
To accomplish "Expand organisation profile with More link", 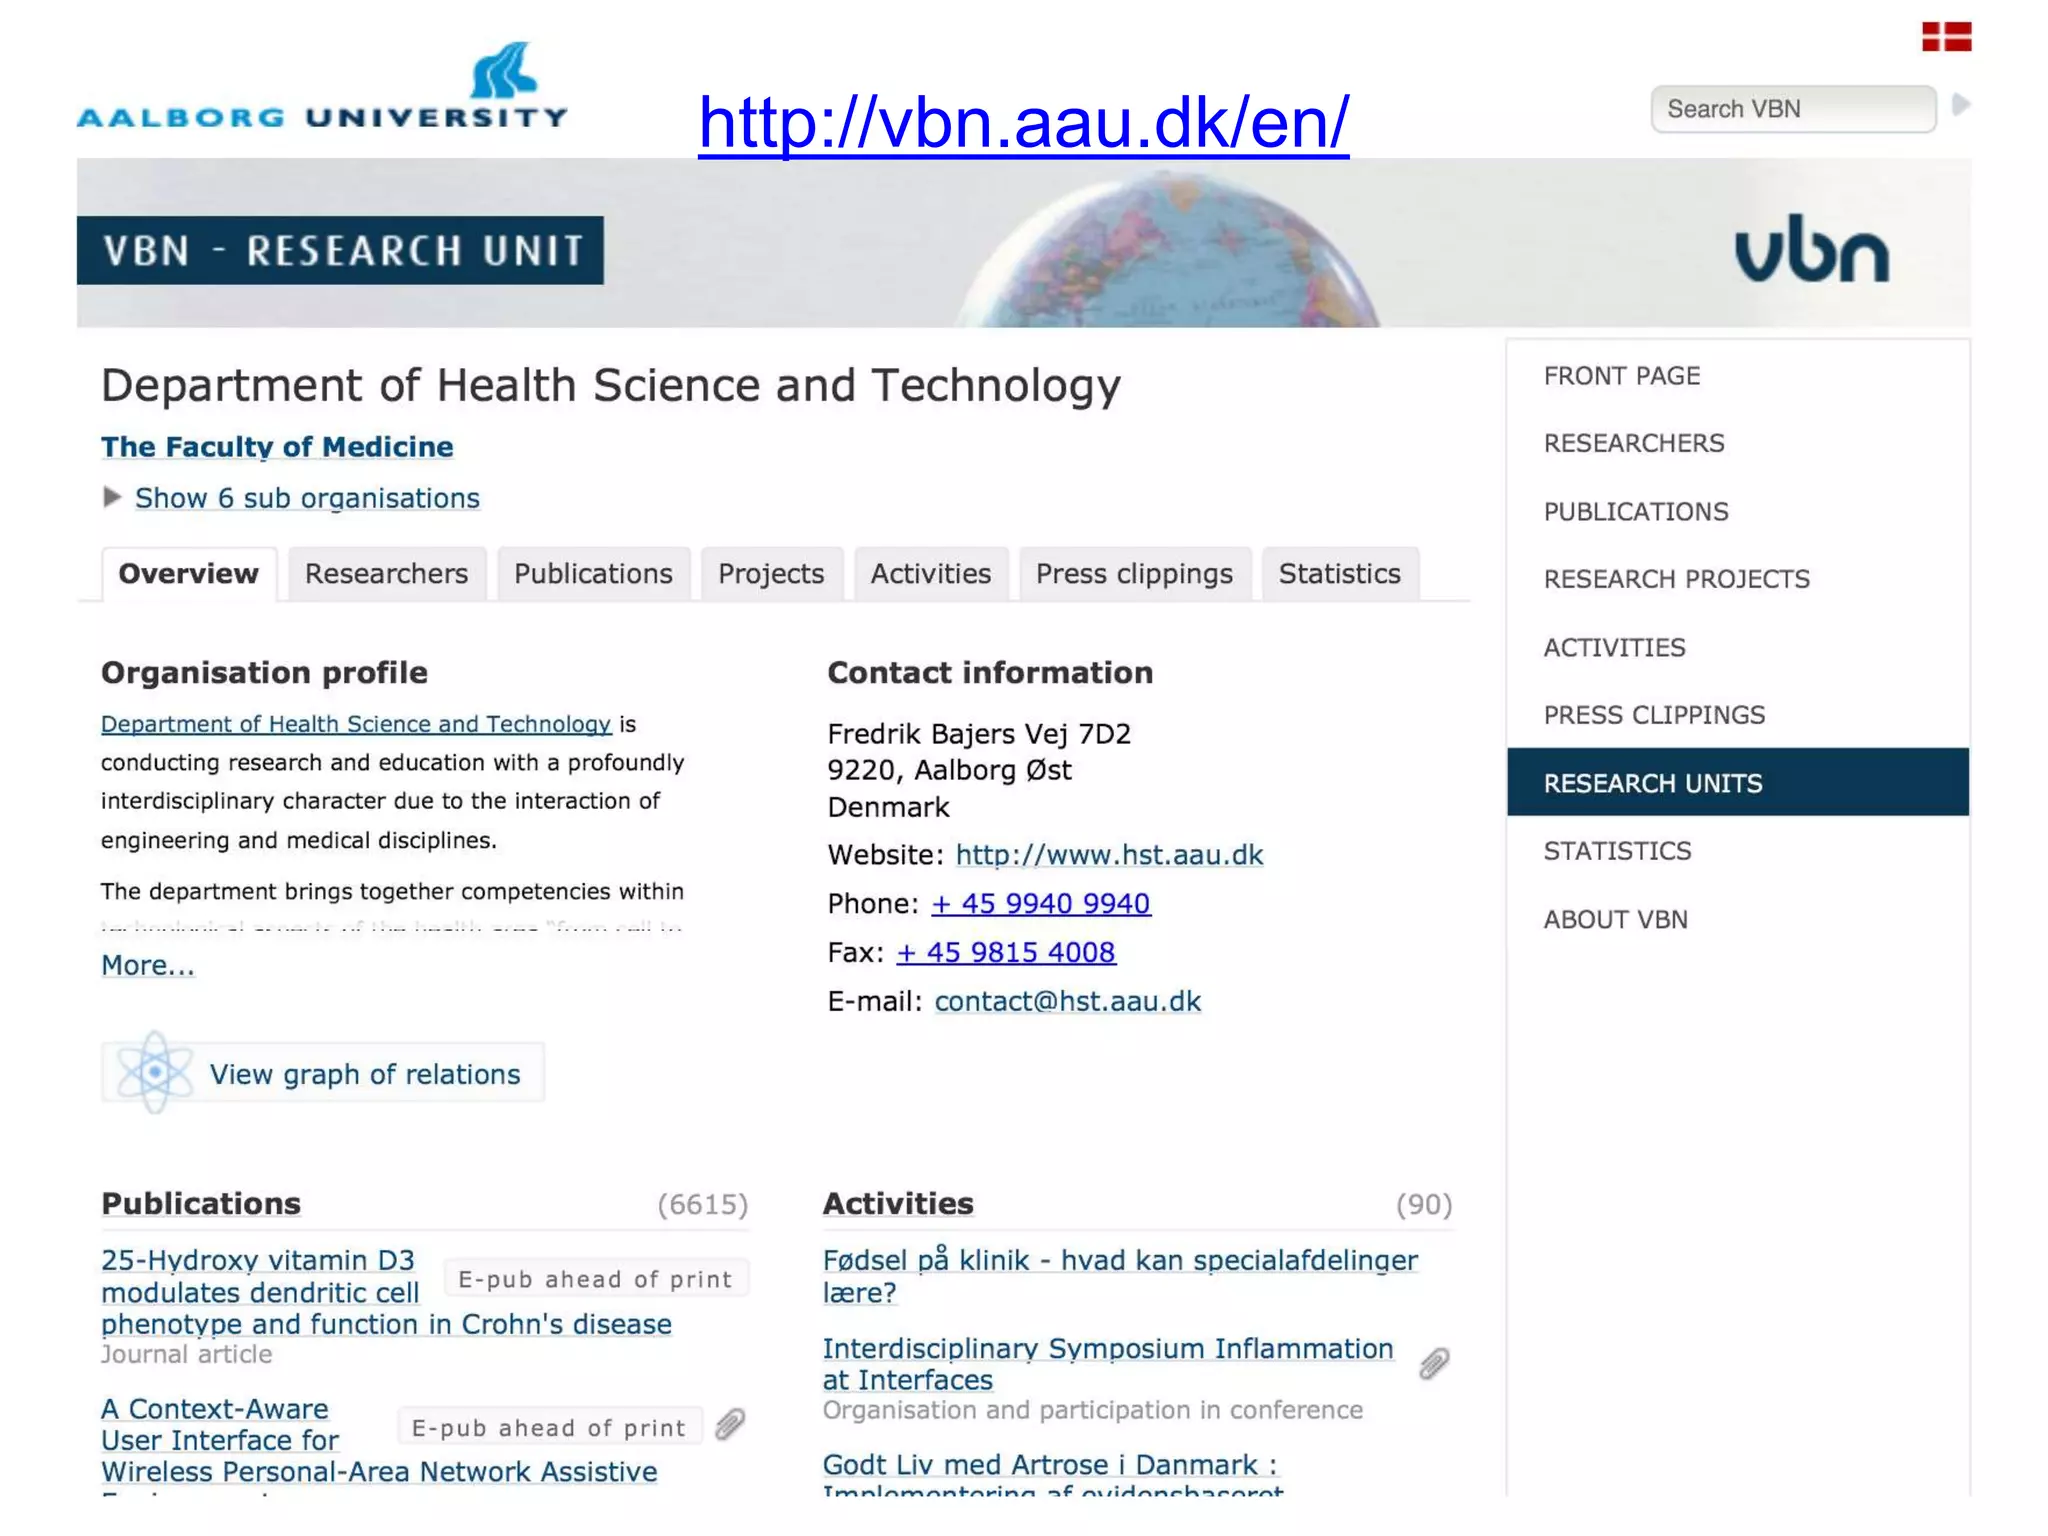I will [x=148, y=965].
